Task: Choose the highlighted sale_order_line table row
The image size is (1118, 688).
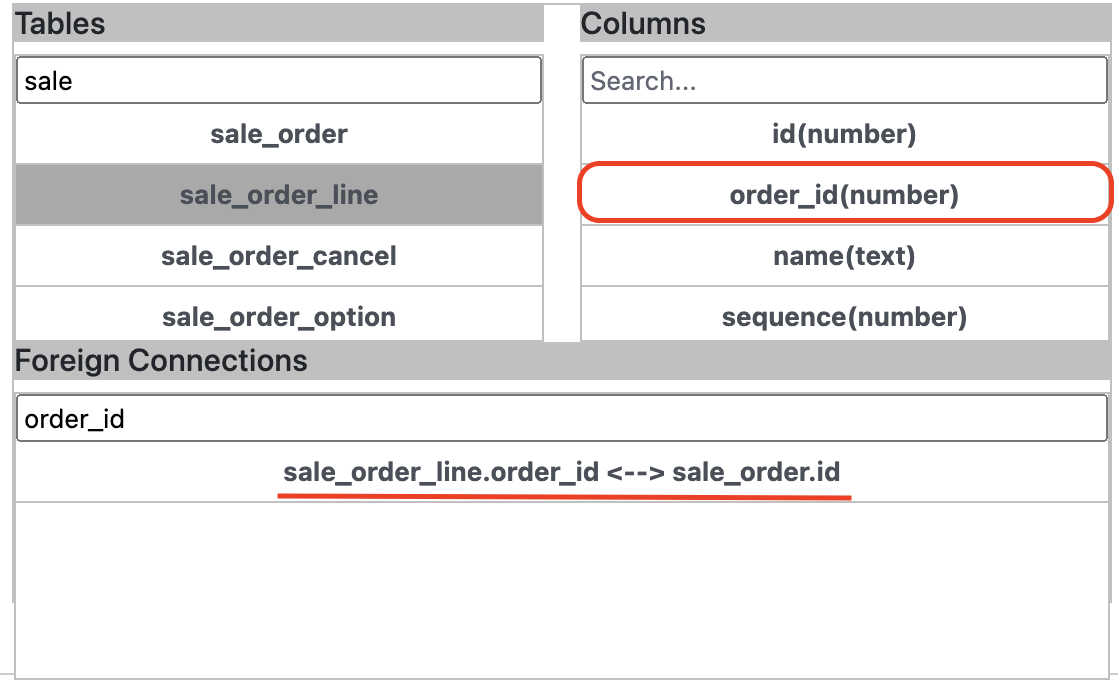Action: 279,195
